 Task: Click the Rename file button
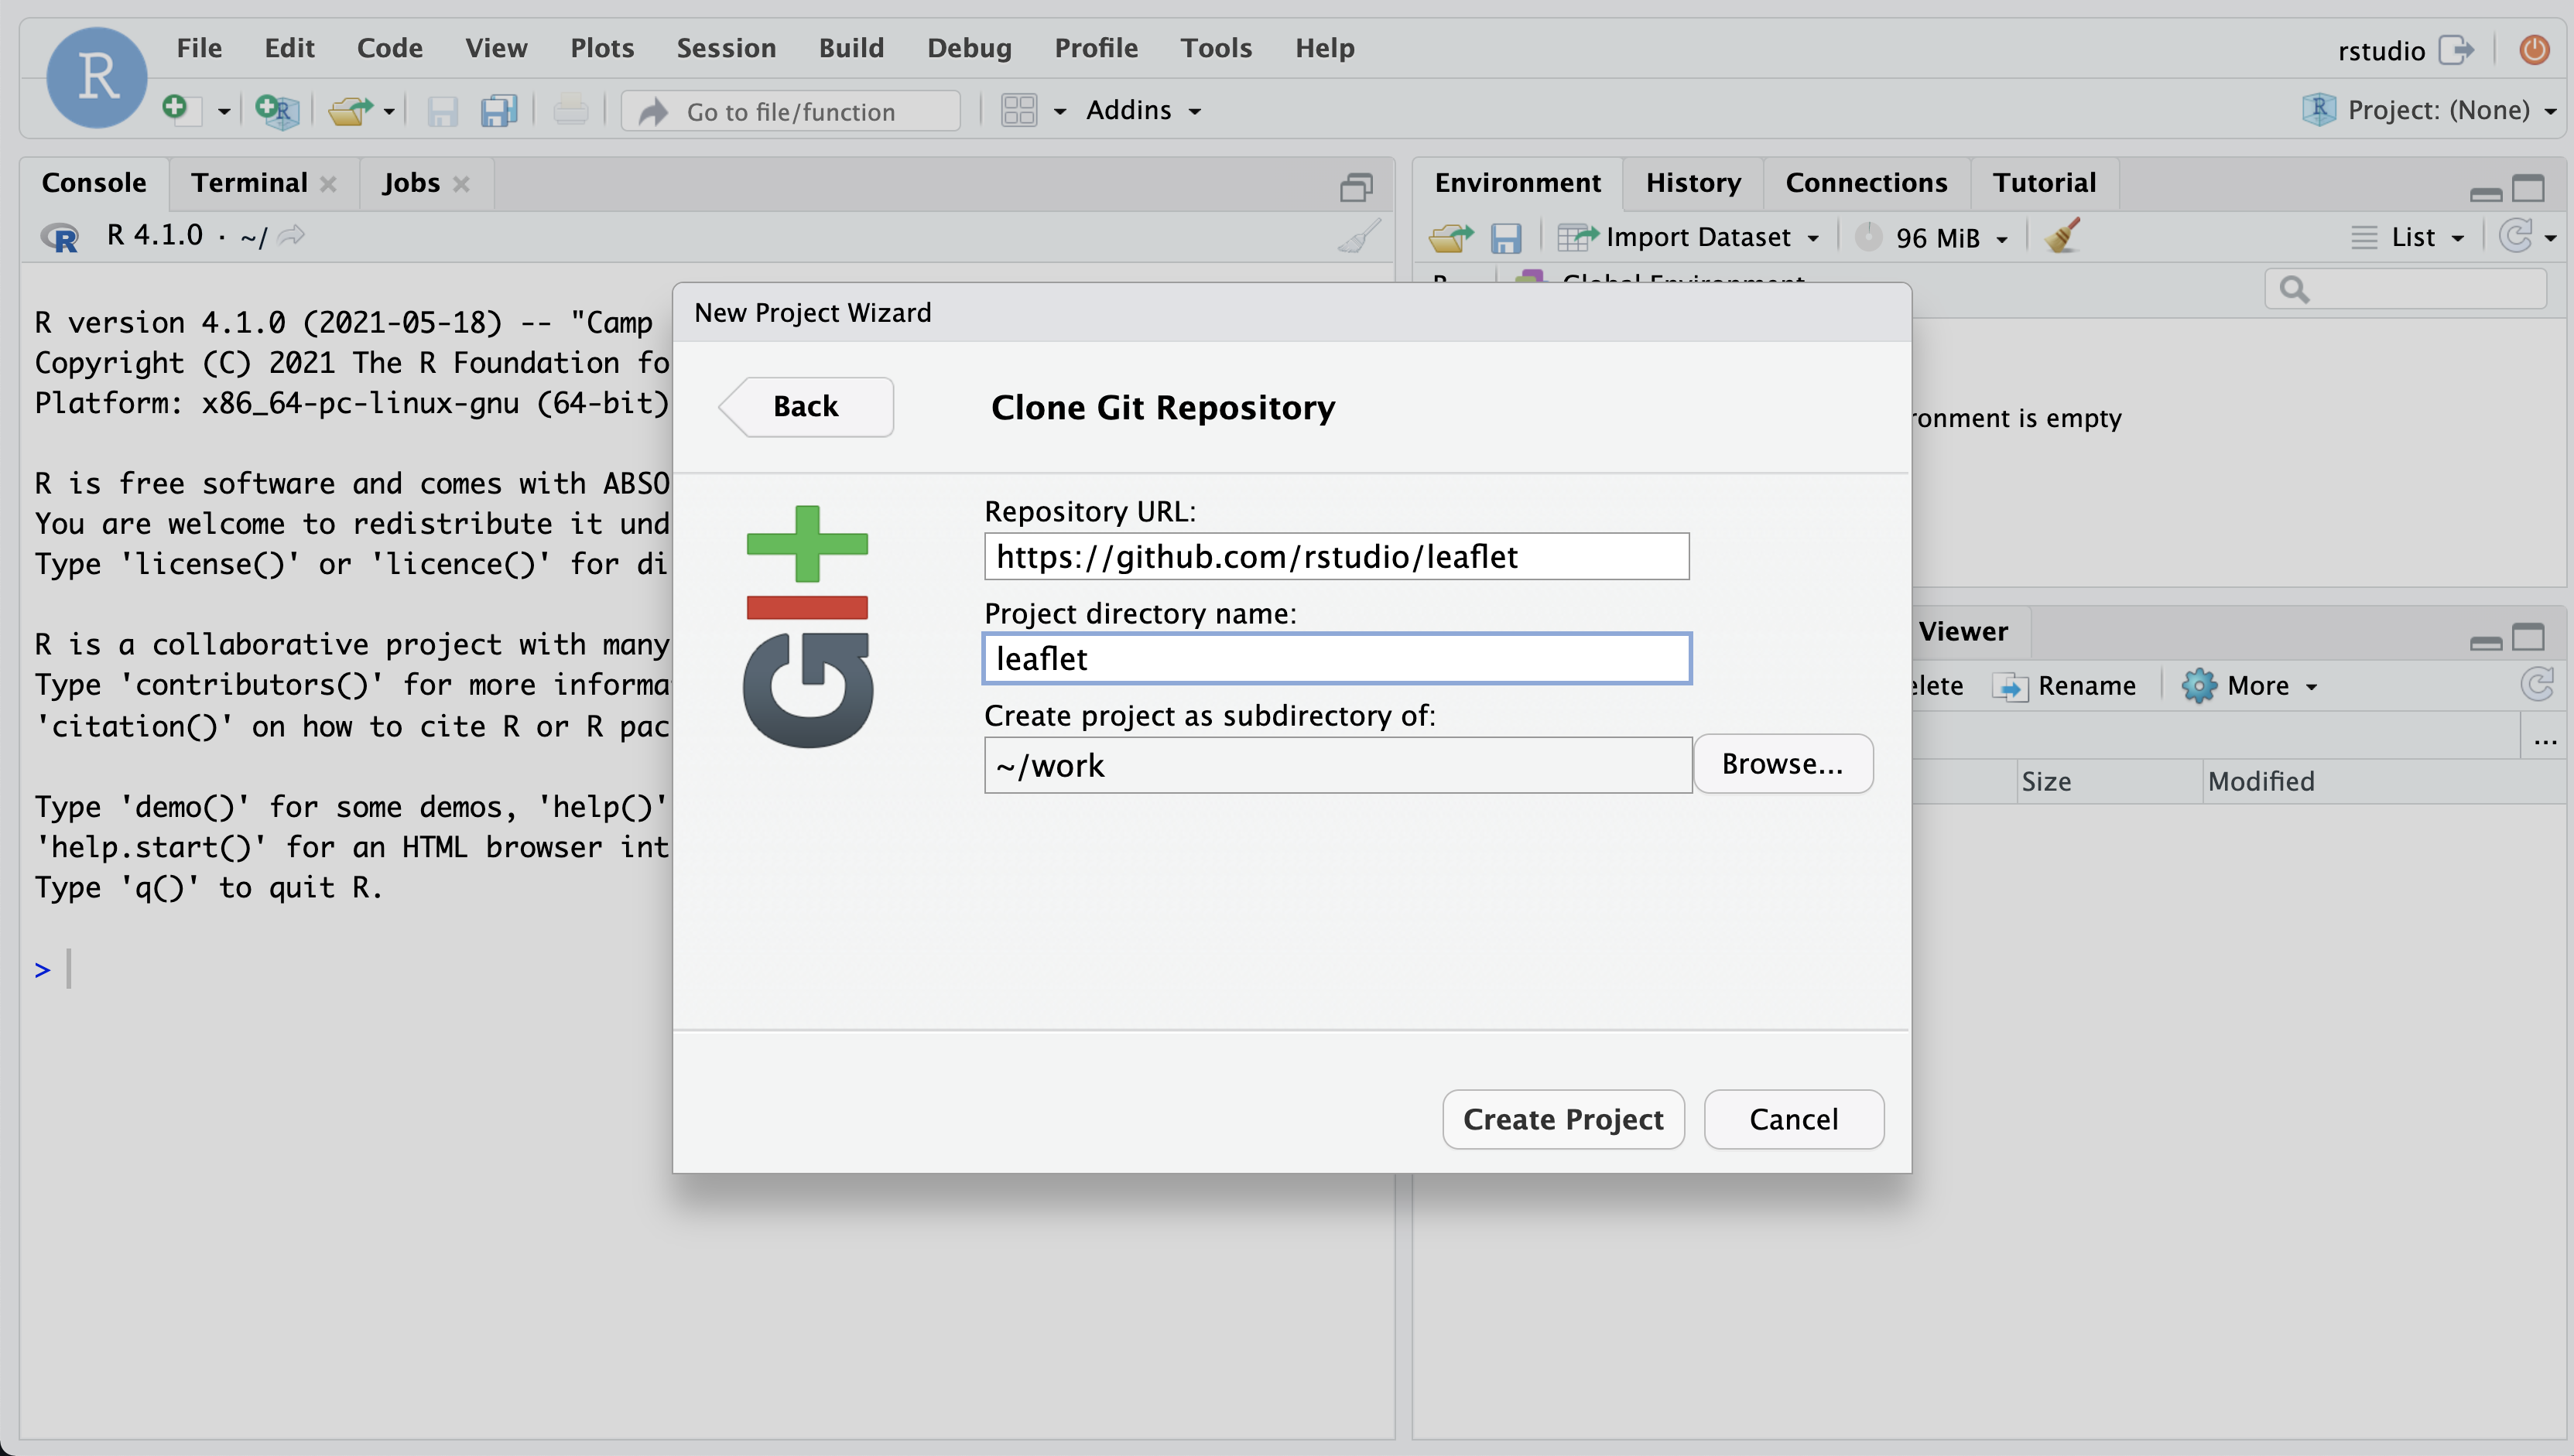pyautogui.click(x=2065, y=686)
